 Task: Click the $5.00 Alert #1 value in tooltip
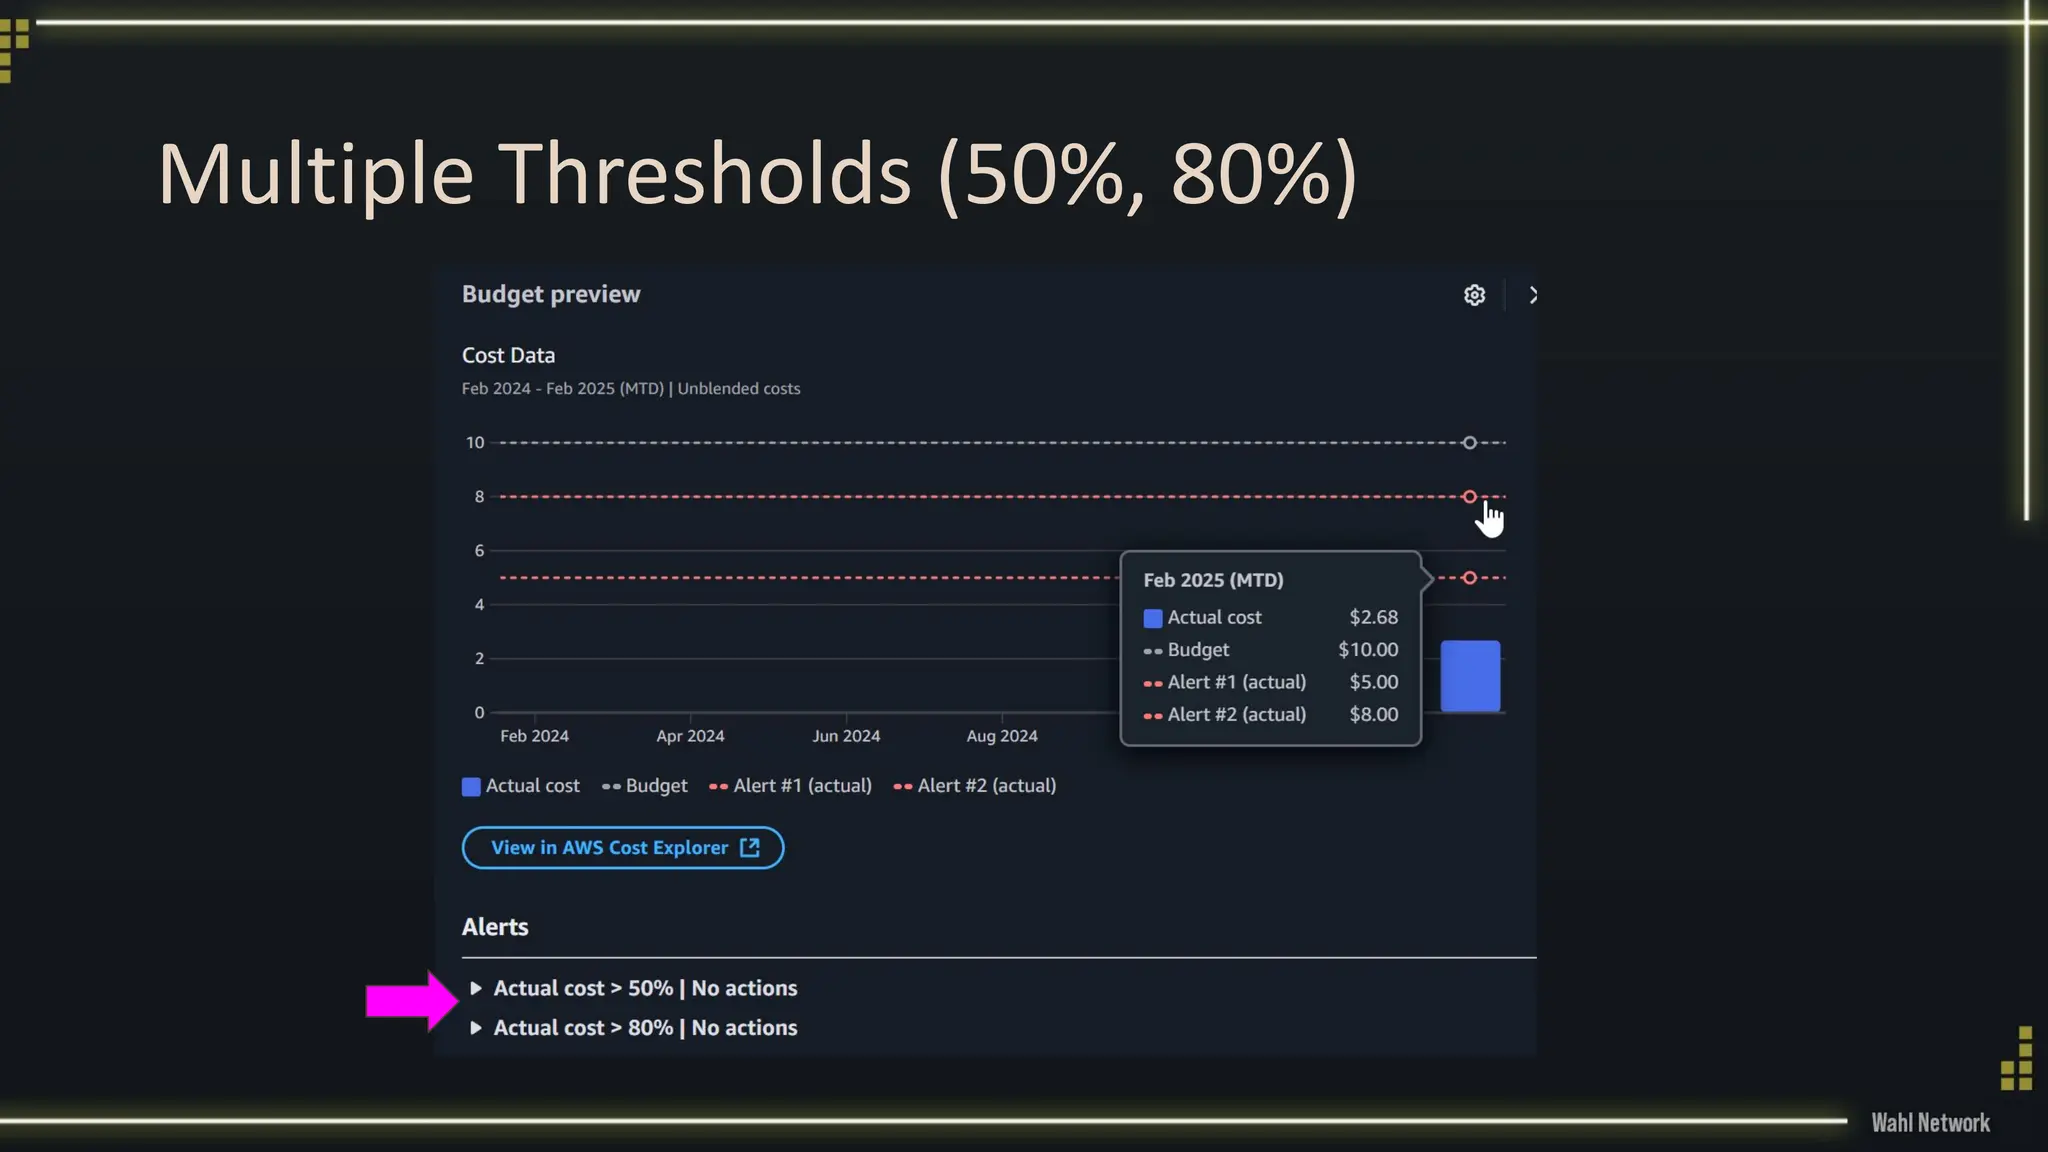(1374, 682)
